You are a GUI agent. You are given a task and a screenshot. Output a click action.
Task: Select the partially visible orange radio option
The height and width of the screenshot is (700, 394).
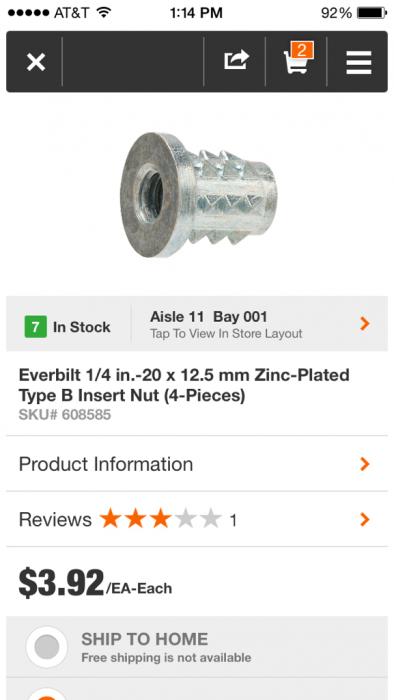click(48, 695)
